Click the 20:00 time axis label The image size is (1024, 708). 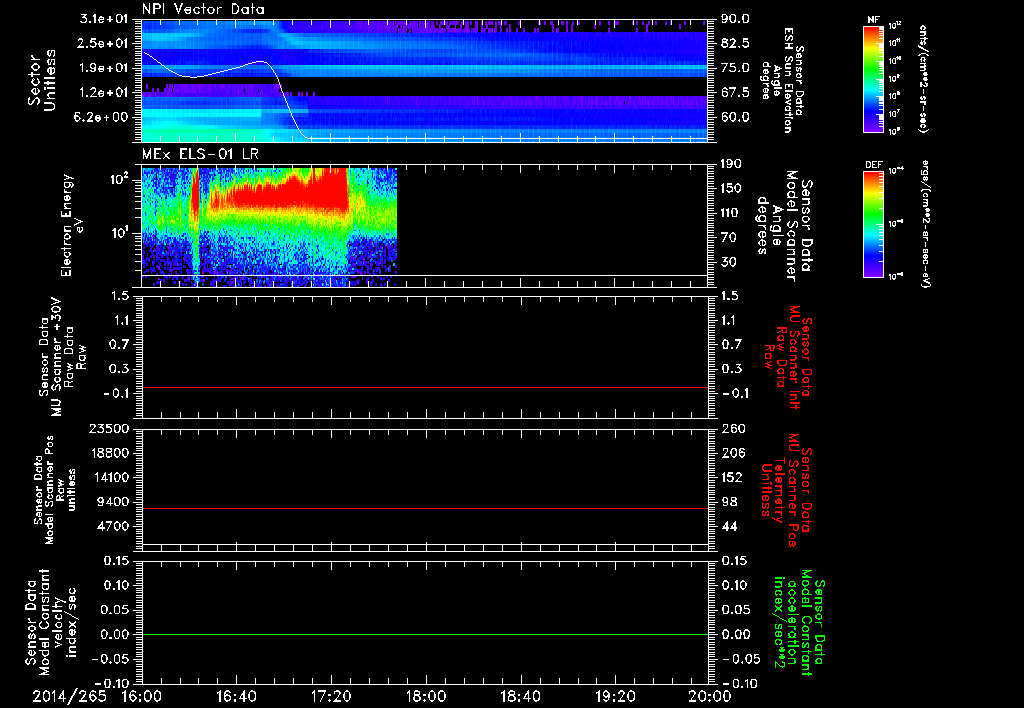pyautogui.click(x=710, y=696)
